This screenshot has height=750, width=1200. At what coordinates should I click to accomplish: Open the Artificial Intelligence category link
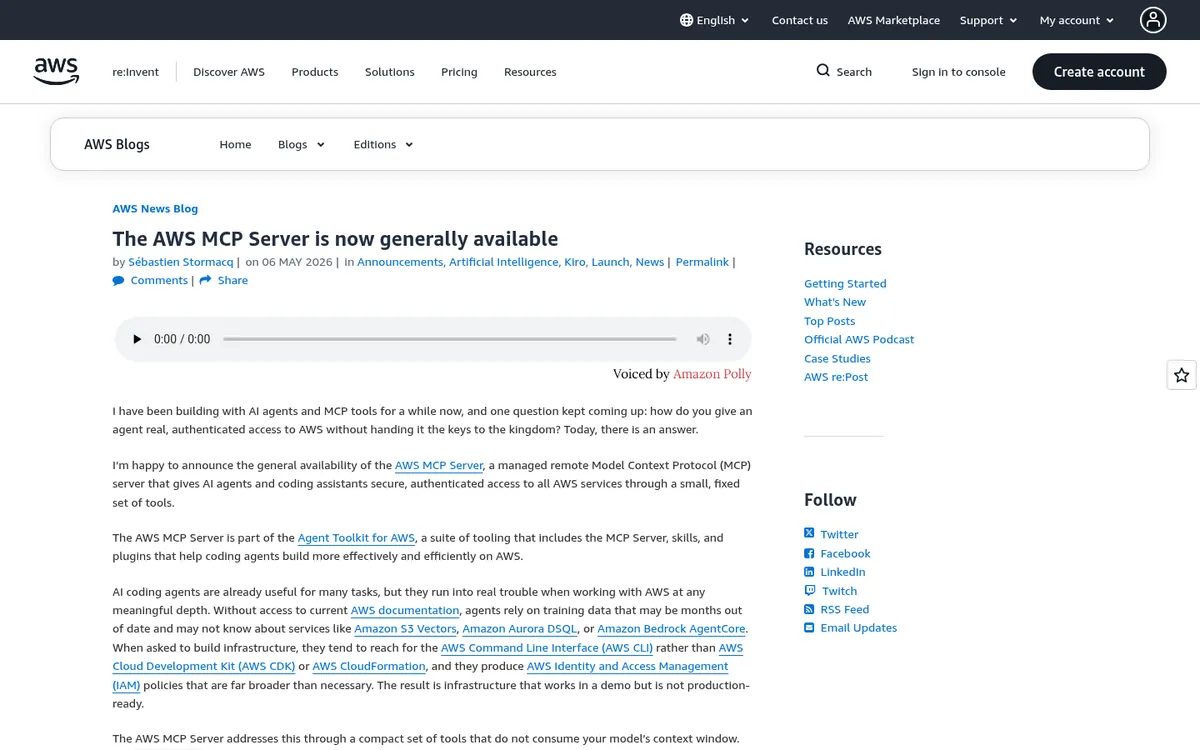[x=503, y=262]
